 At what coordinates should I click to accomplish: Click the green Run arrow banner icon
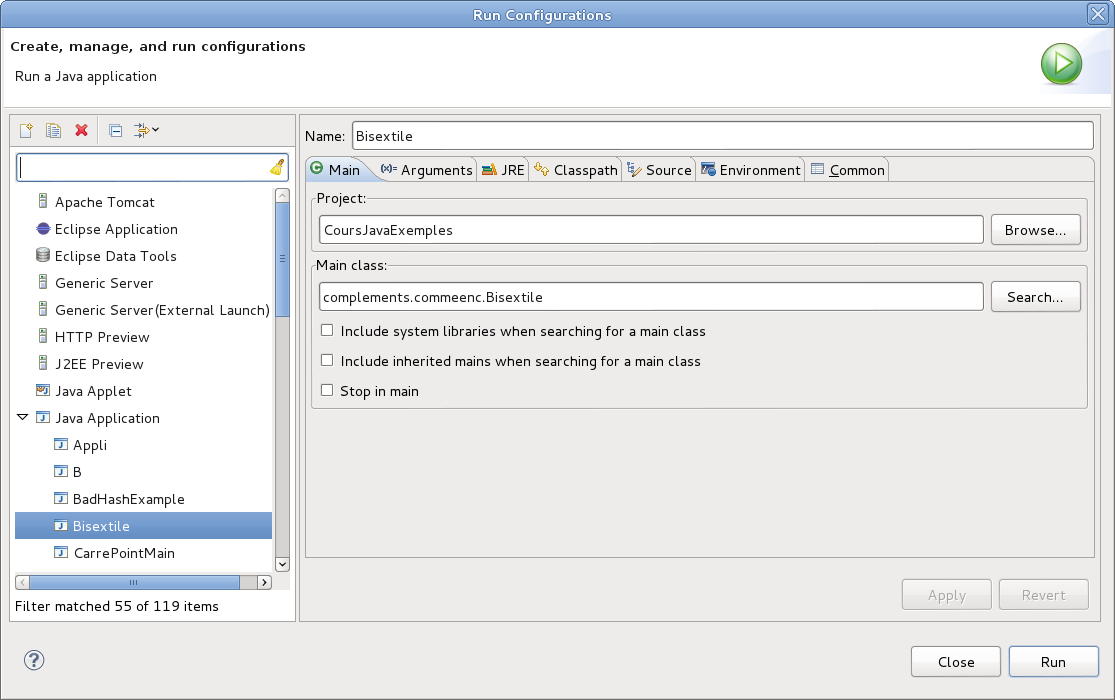(1061, 64)
